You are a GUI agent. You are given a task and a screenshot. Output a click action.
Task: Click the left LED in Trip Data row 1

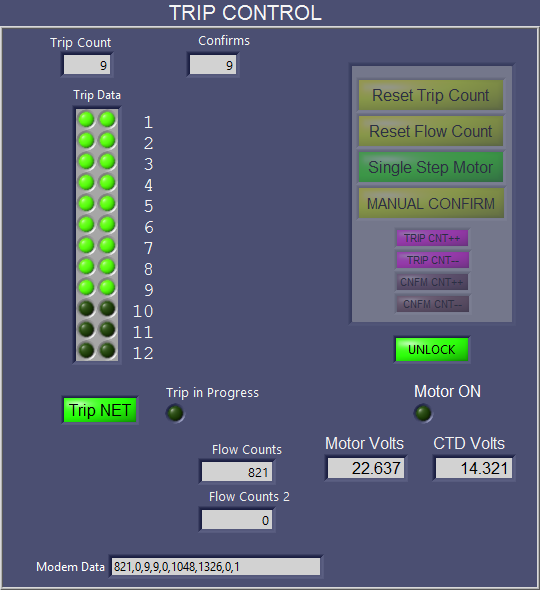[x=86, y=120]
